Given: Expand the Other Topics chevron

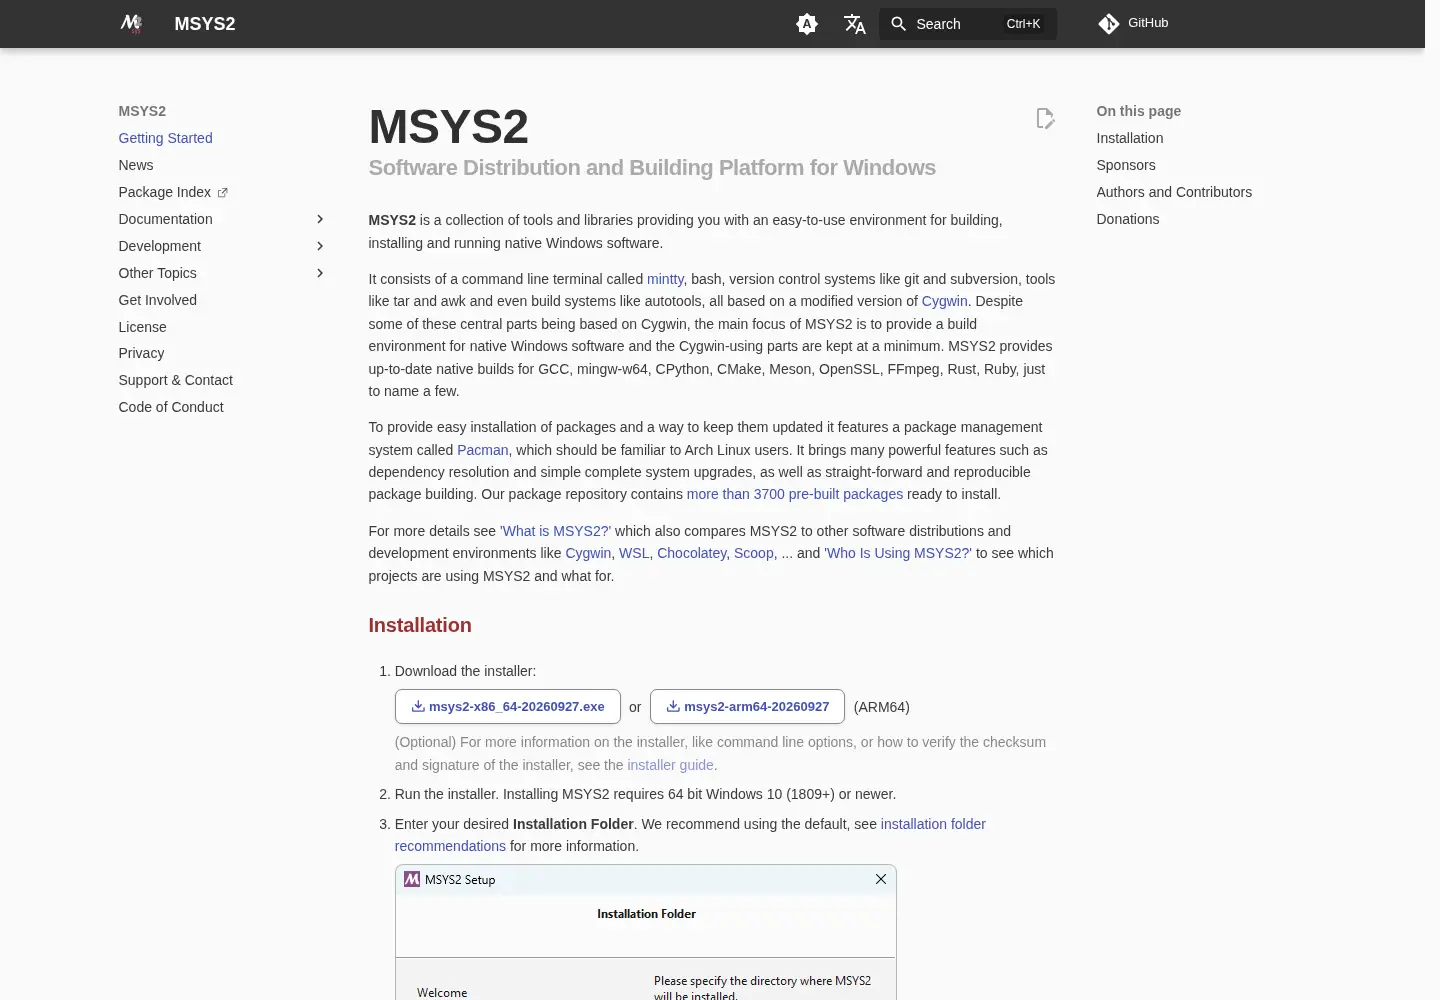Looking at the screenshot, I should tap(320, 273).
